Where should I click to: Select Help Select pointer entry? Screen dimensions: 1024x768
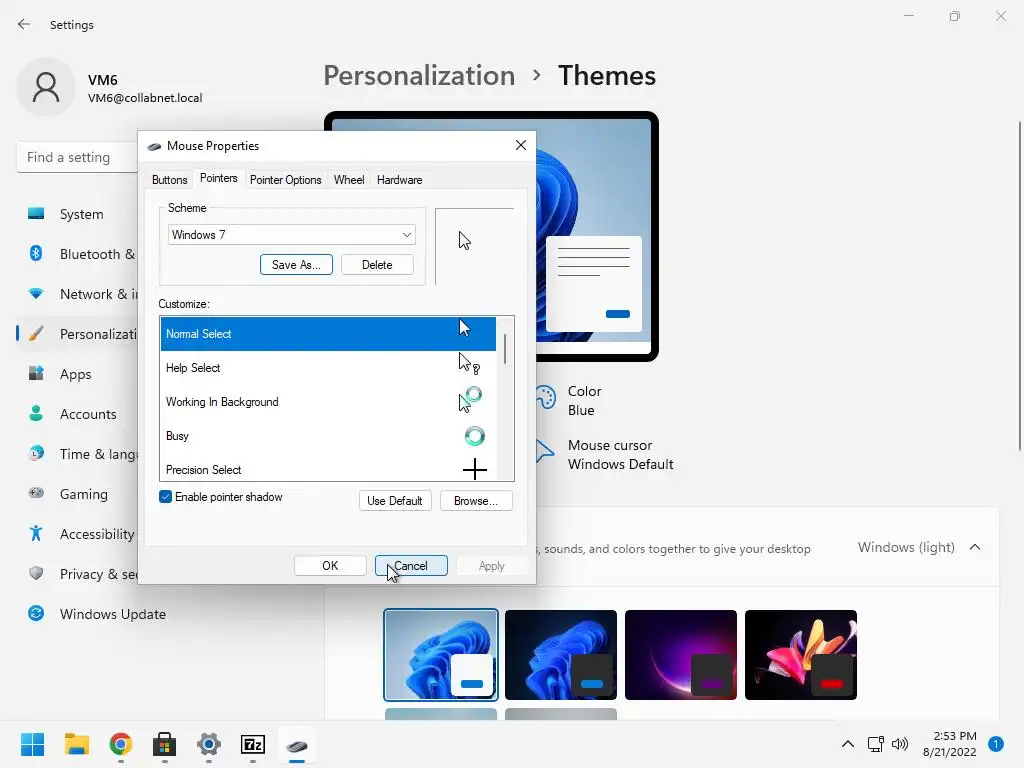(328, 368)
